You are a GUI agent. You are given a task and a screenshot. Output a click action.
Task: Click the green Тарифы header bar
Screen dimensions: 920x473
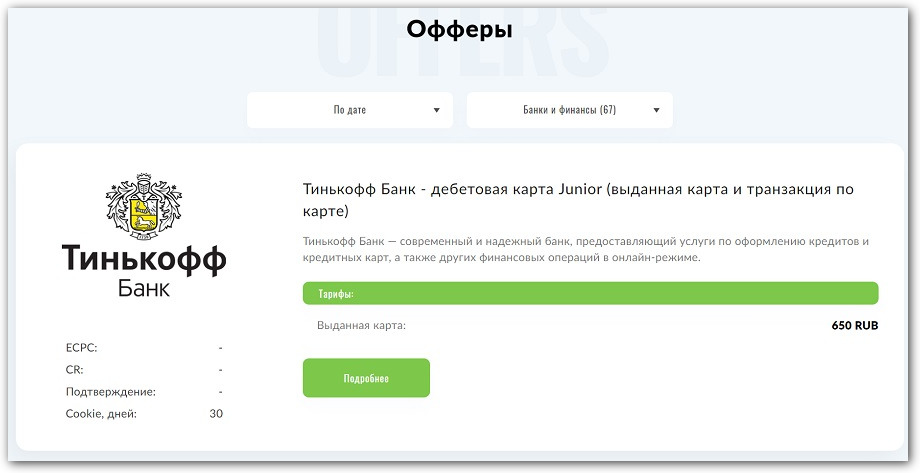pyautogui.click(x=590, y=294)
